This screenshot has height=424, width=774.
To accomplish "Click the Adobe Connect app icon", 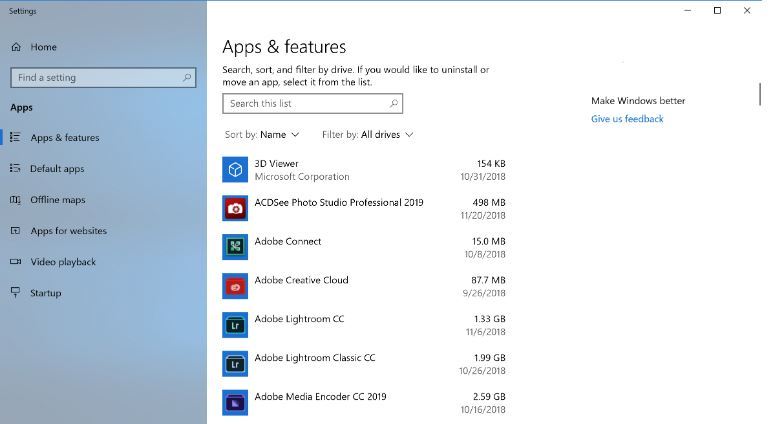I will (235, 247).
